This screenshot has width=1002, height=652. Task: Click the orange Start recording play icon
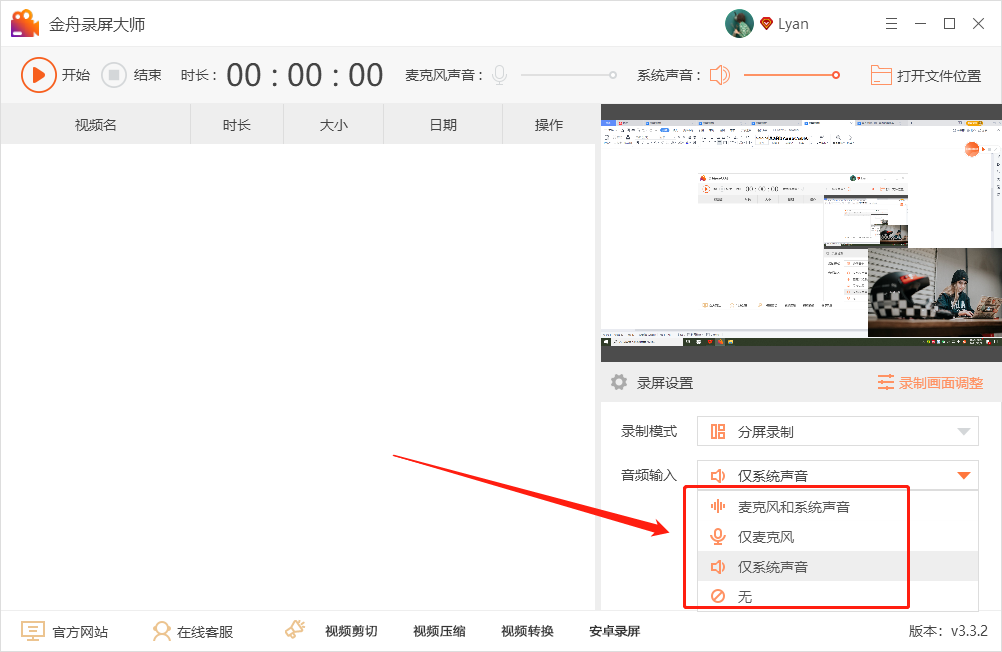[38, 75]
